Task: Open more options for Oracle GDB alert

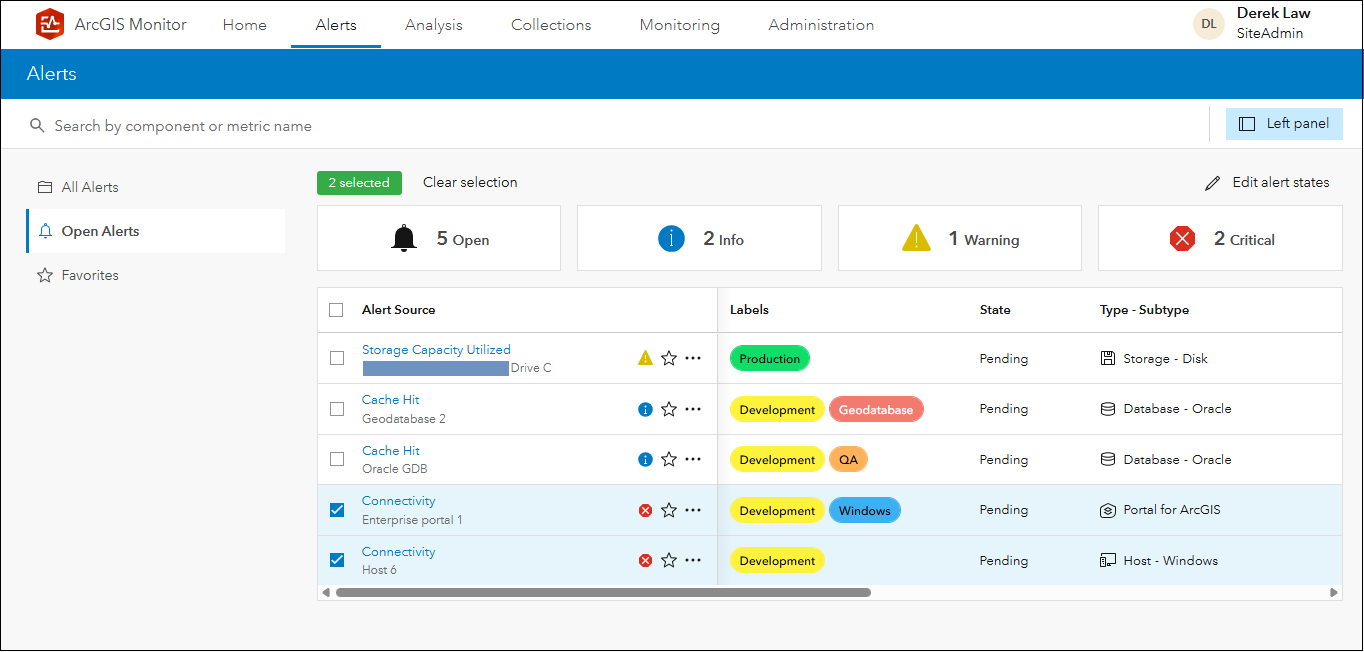Action: (x=693, y=460)
